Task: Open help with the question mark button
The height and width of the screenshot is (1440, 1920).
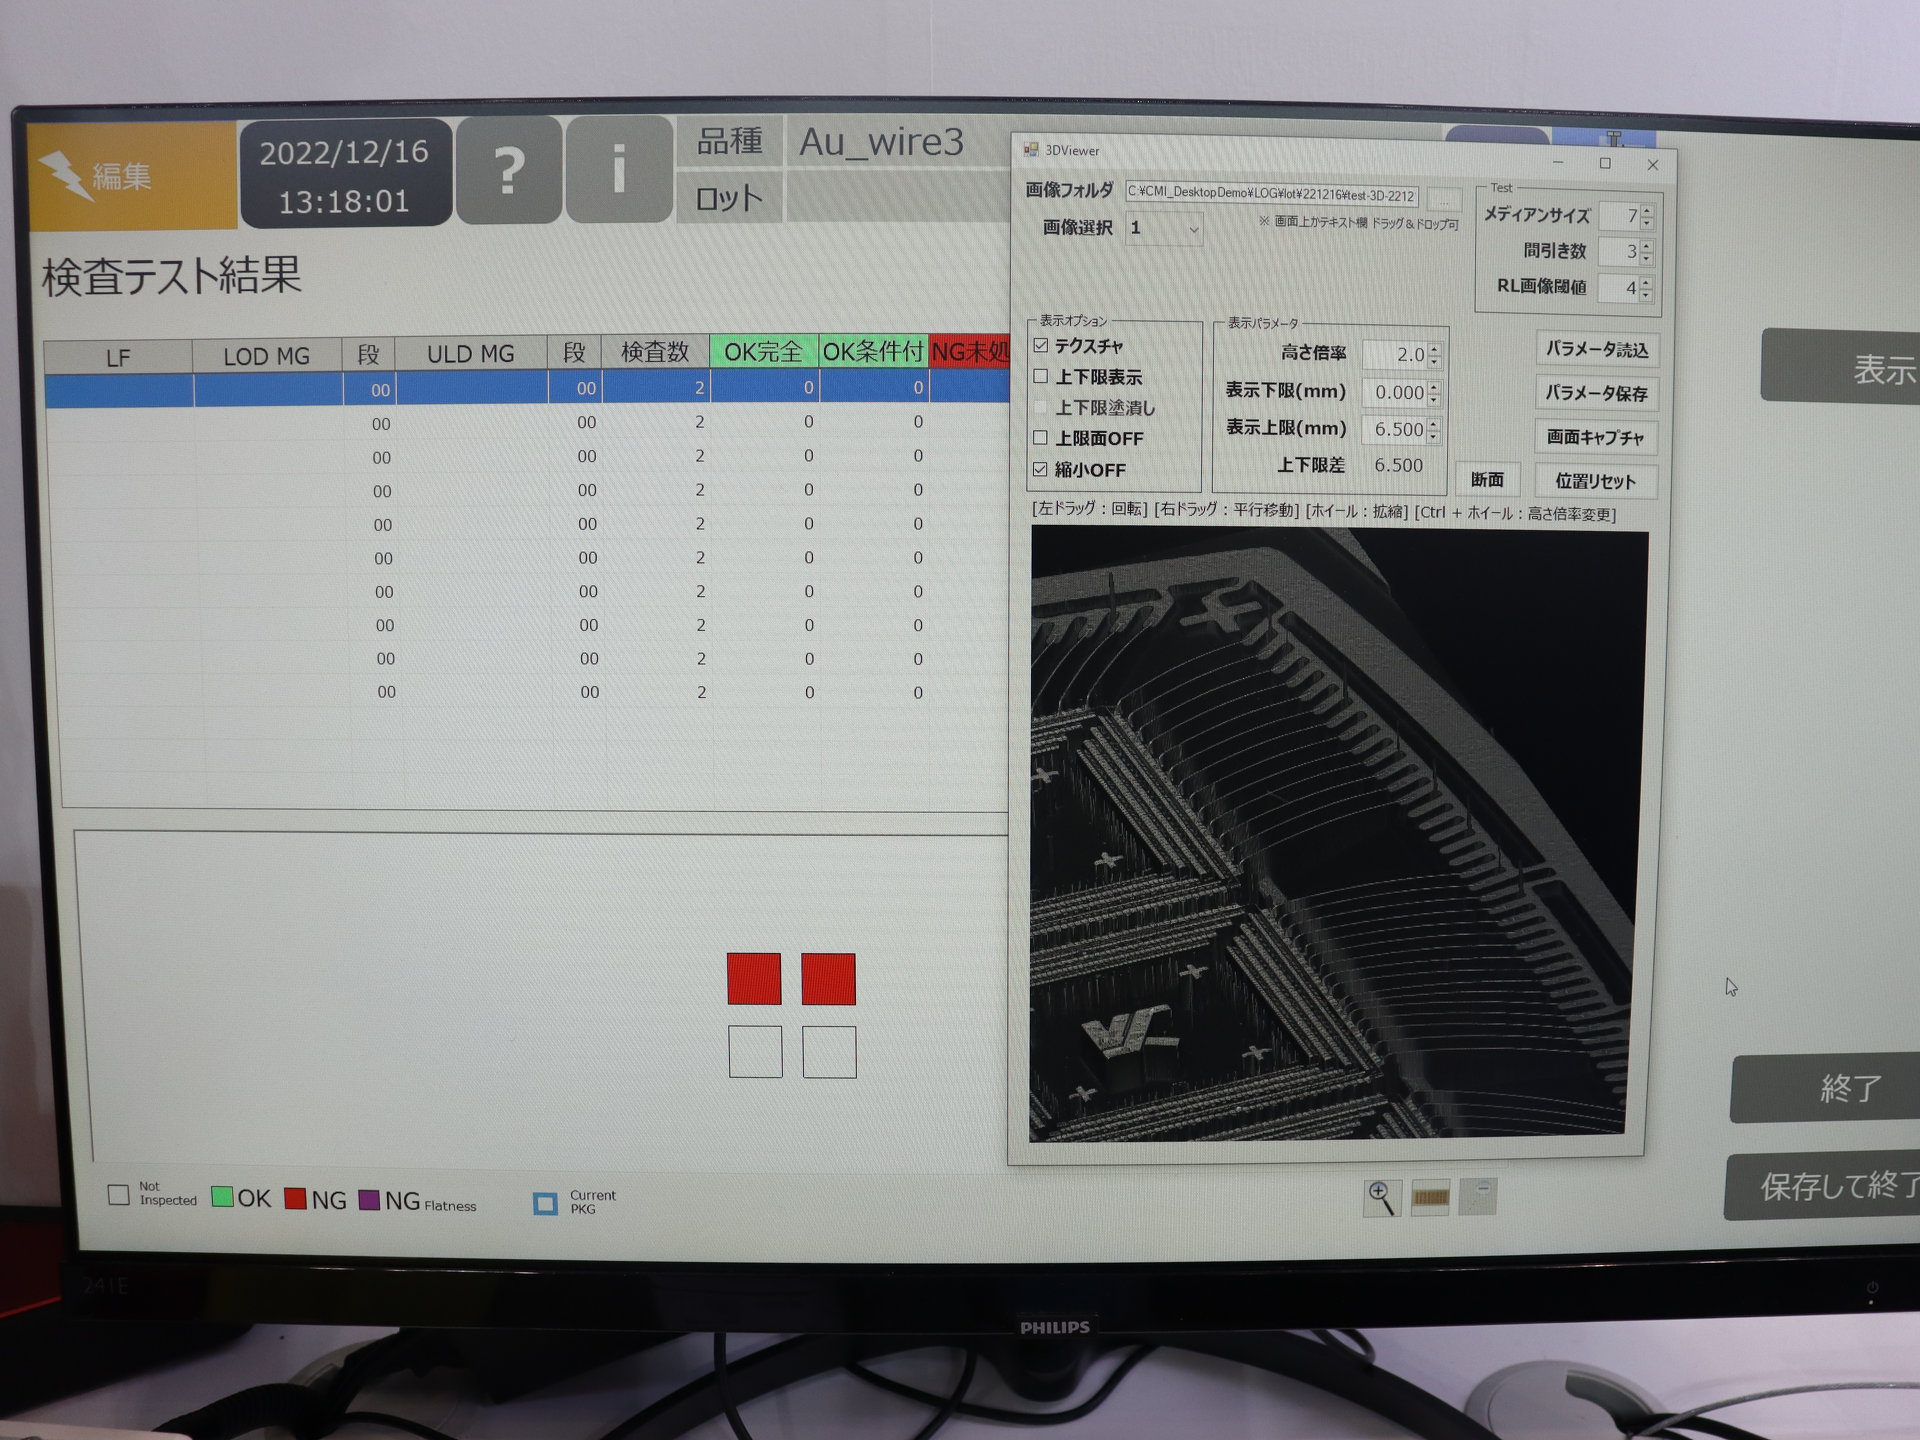Action: coord(508,170)
